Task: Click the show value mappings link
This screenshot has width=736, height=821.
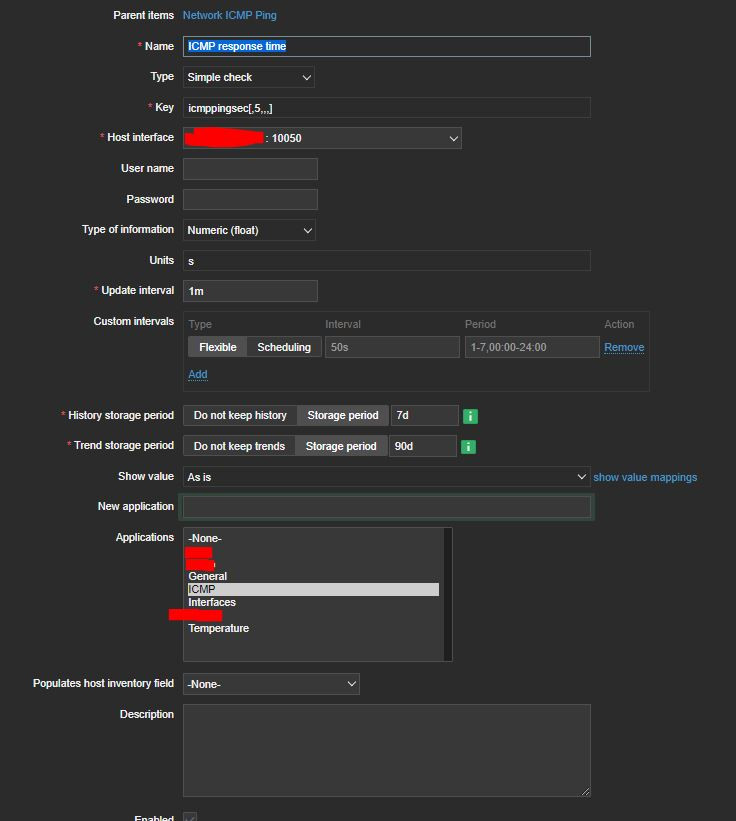Action: point(645,477)
